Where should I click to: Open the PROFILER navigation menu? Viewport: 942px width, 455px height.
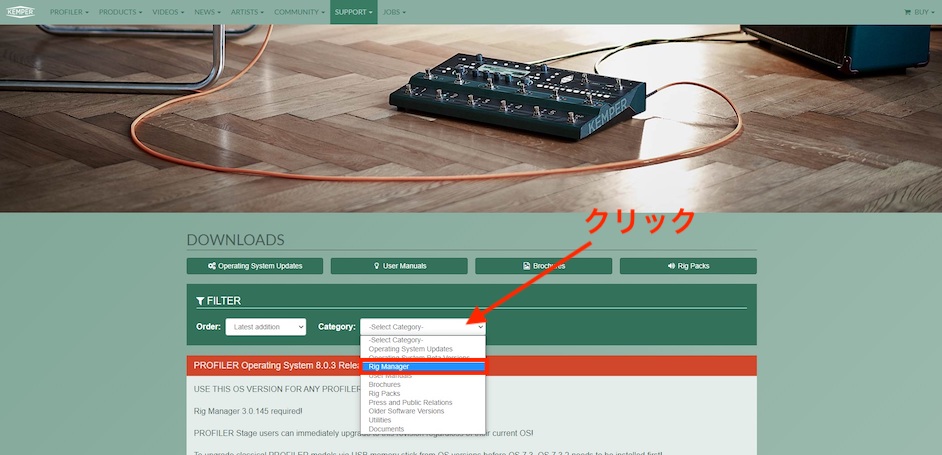point(69,12)
